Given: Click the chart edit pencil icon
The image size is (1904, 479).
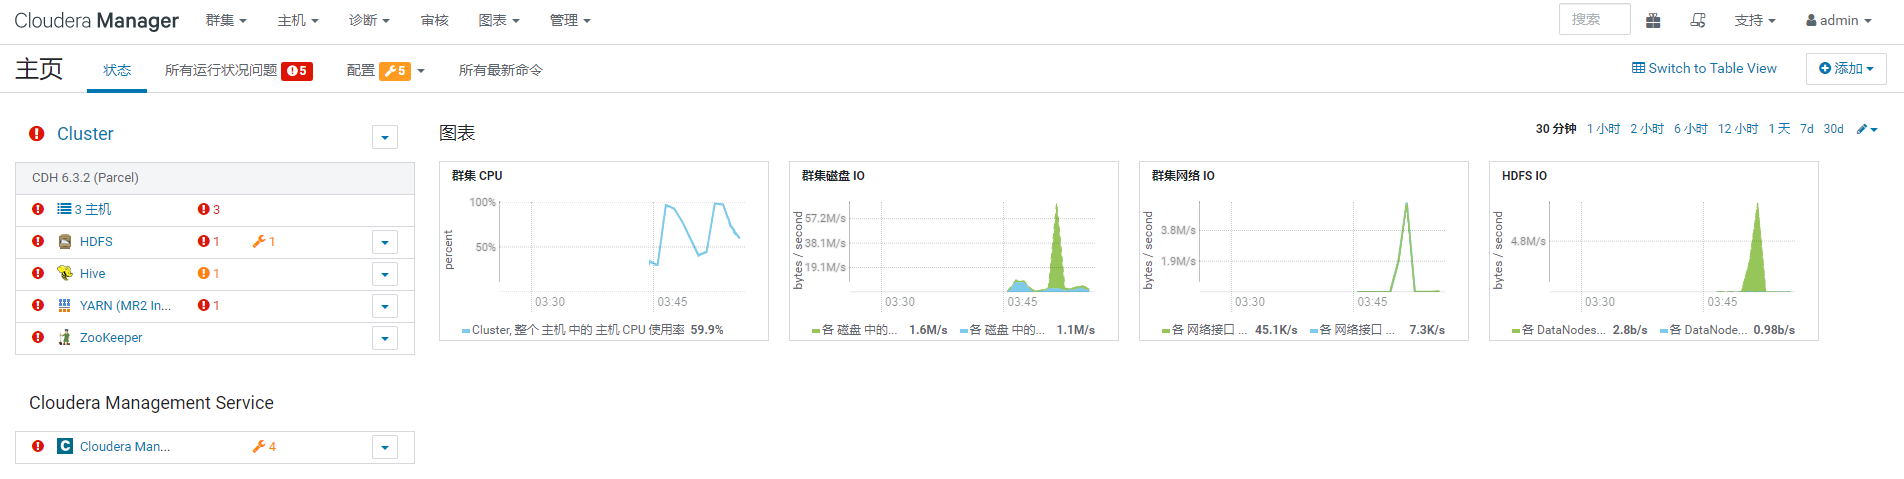Looking at the screenshot, I should [x=1867, y=129].
